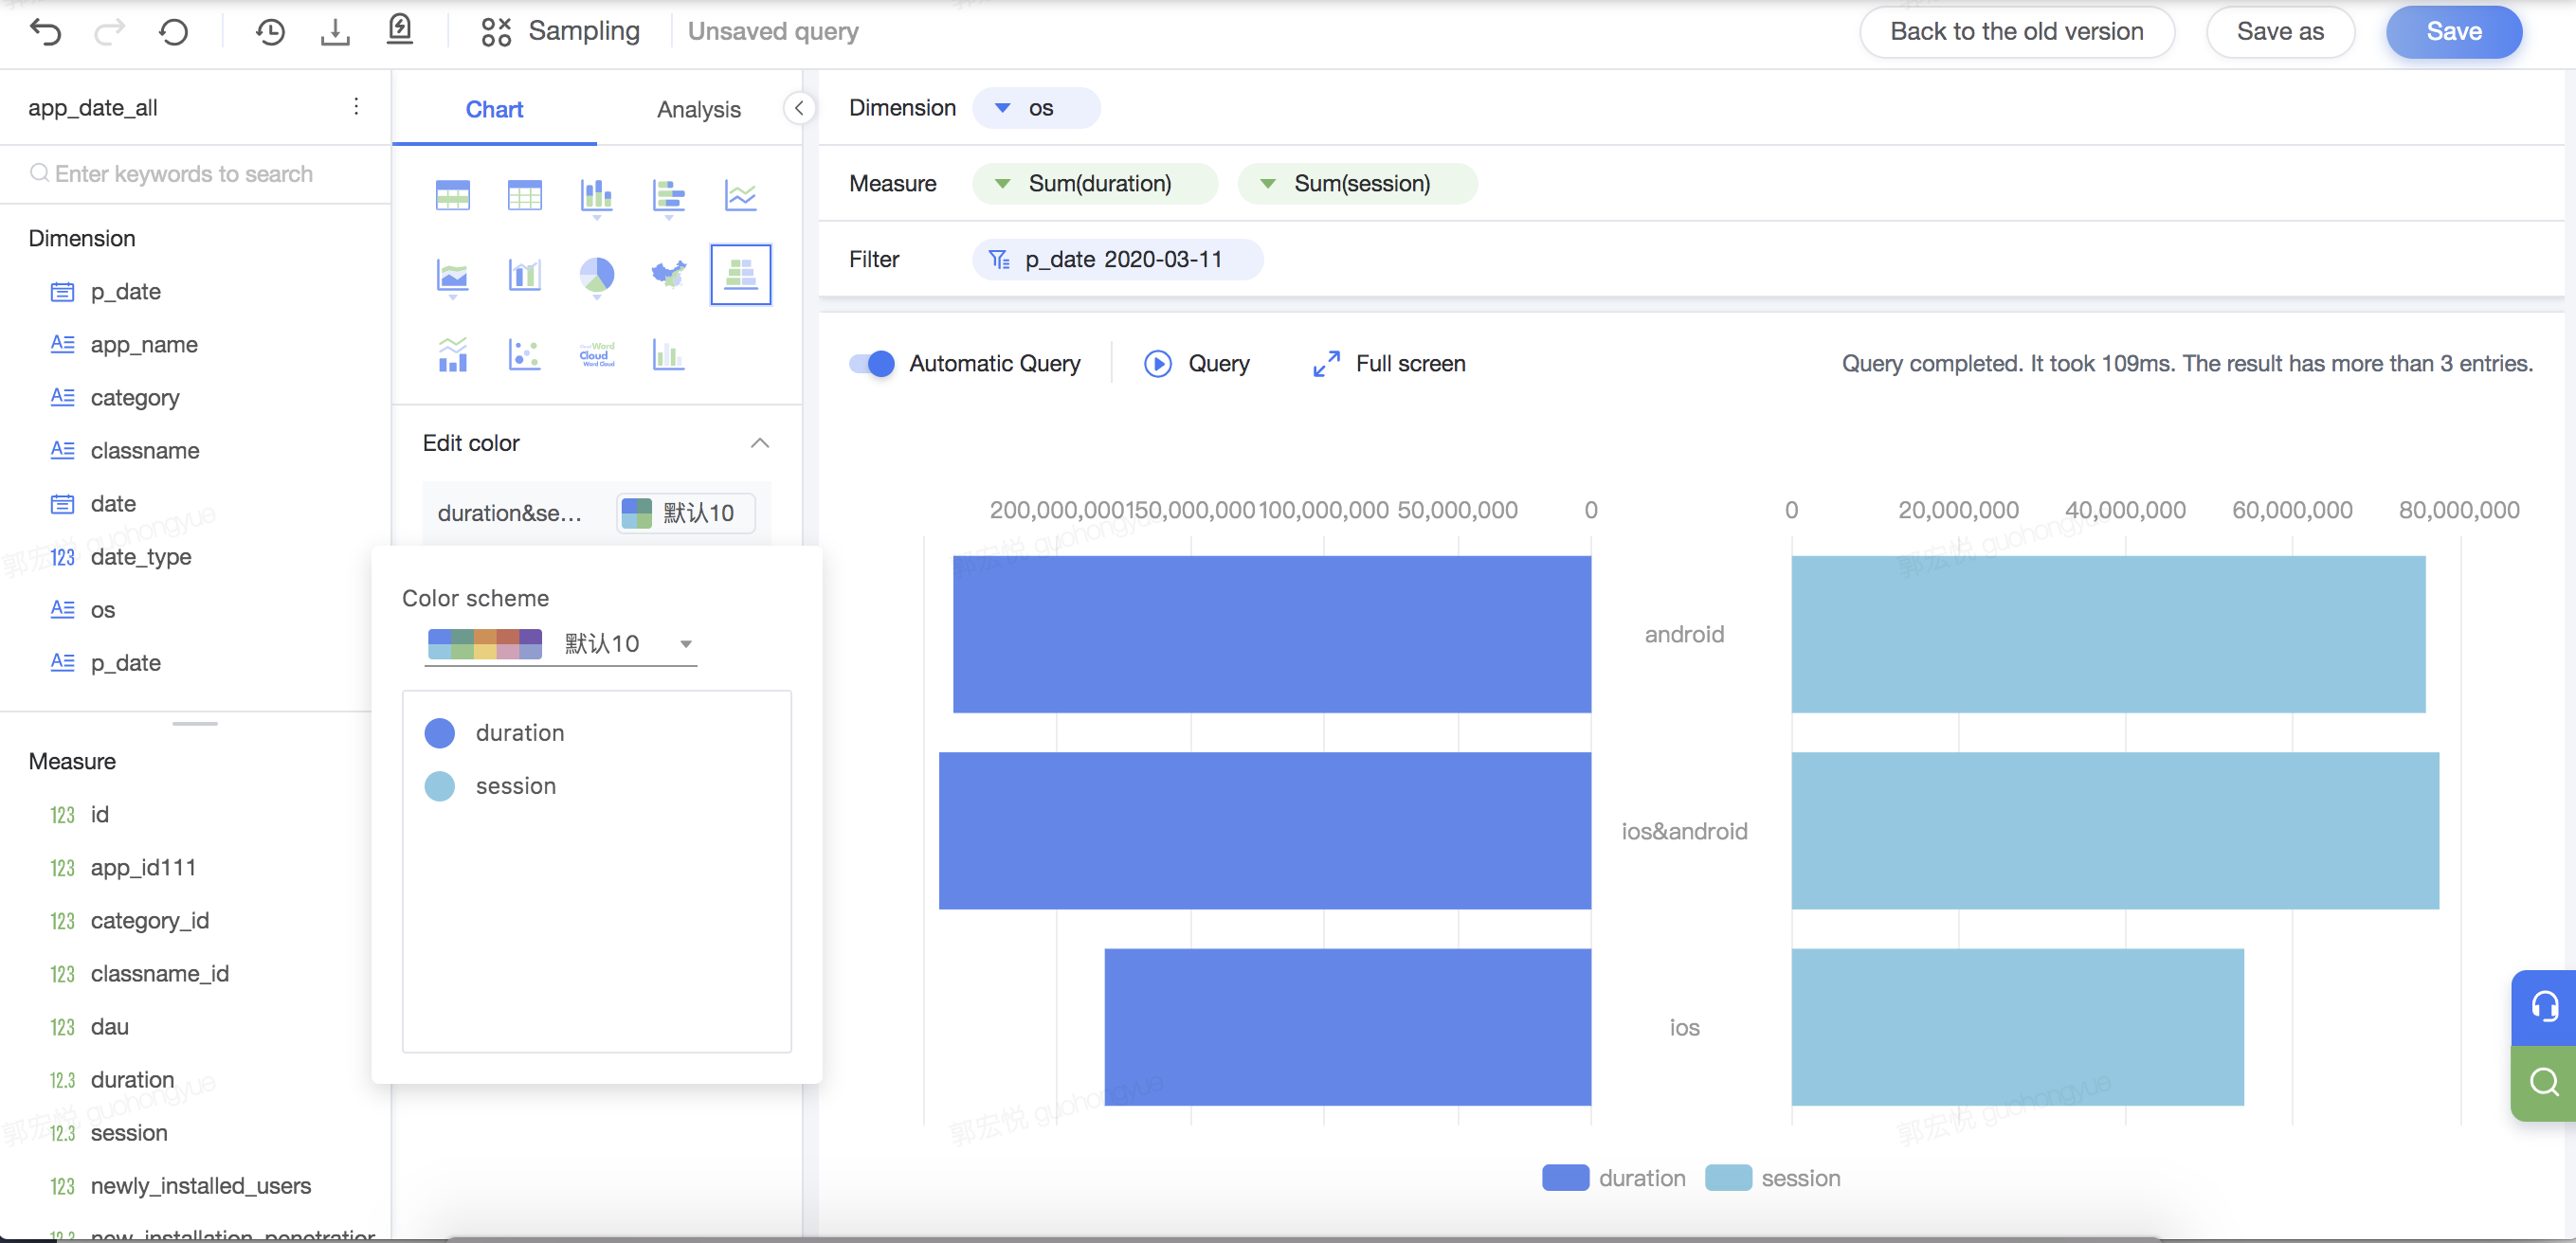Viewport: 2576px width, 1243px height.
Task: Switch to the Chart tab
Action: pyautogui.click(x=494, y=109)
